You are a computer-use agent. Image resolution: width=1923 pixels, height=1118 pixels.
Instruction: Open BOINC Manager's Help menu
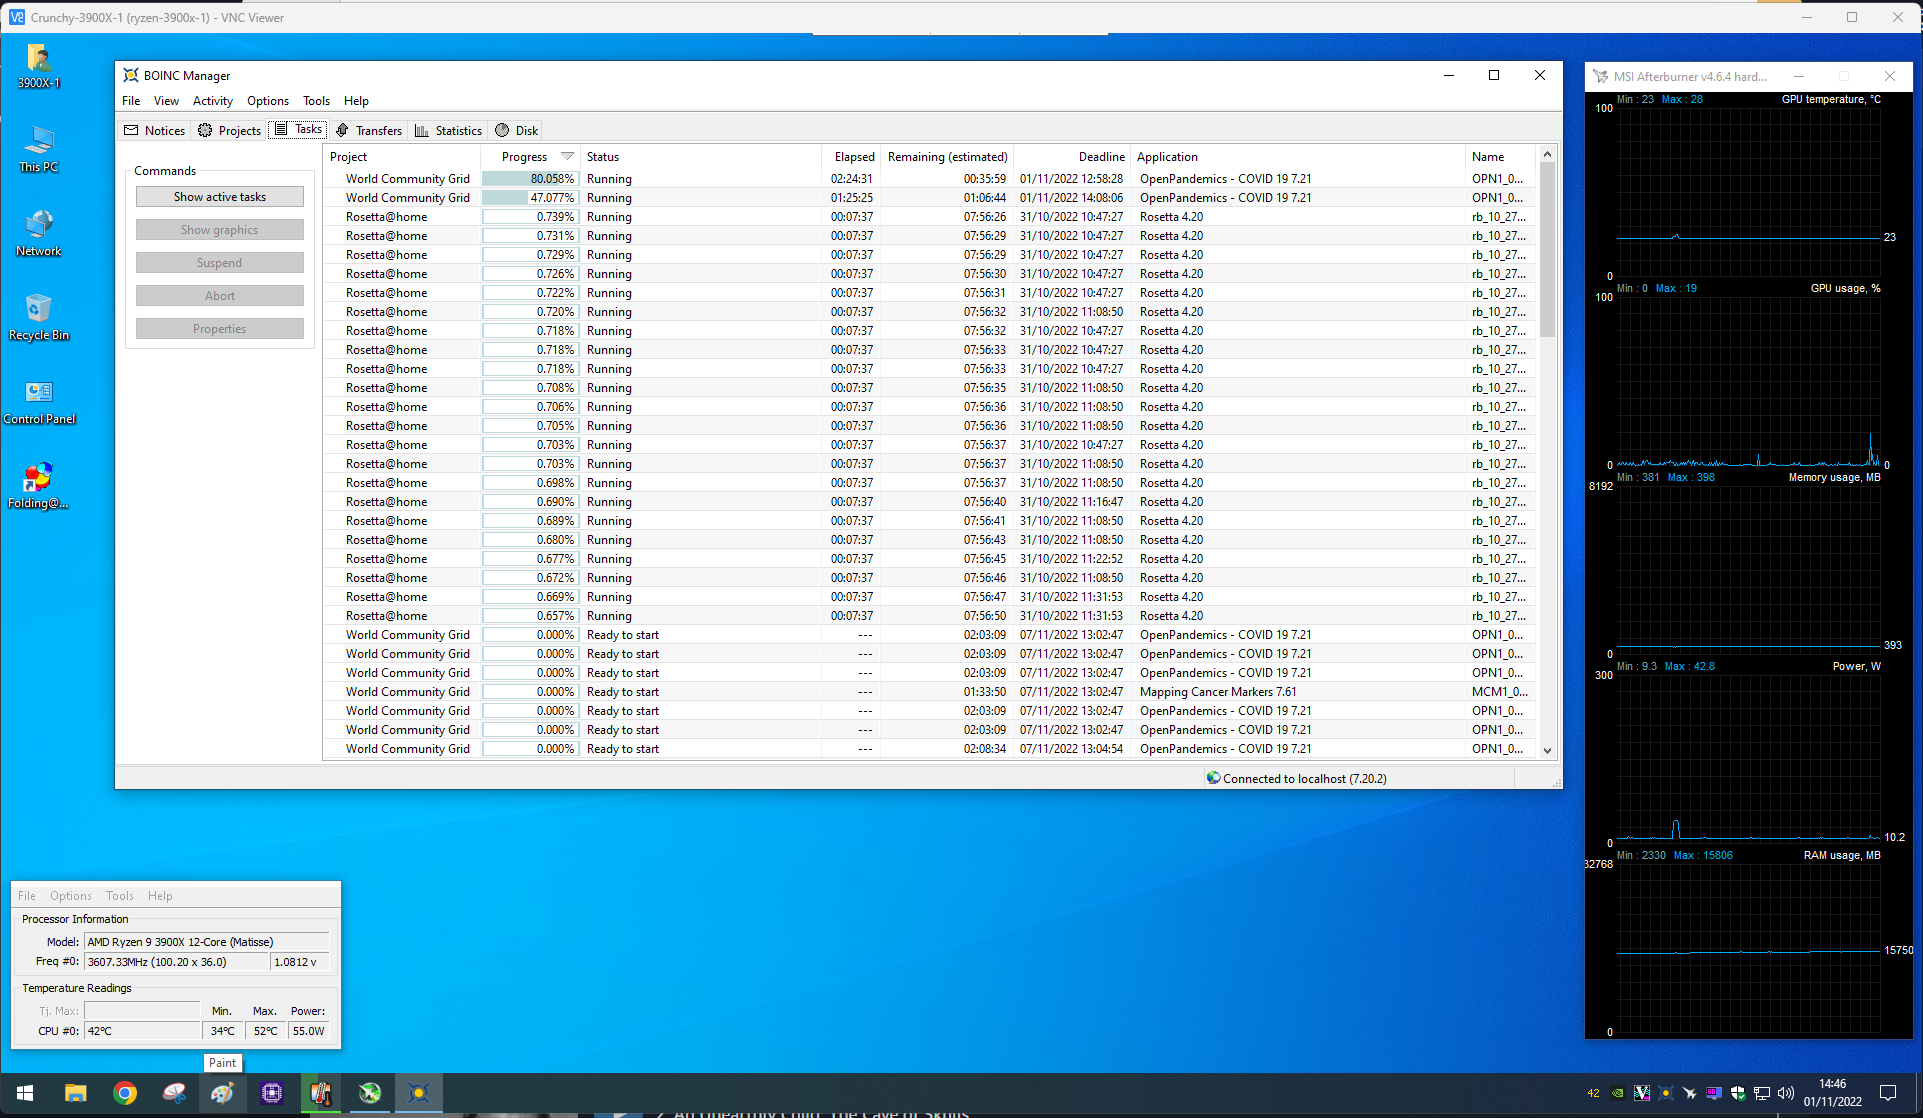pyautogui.click(x=356, y=101)
